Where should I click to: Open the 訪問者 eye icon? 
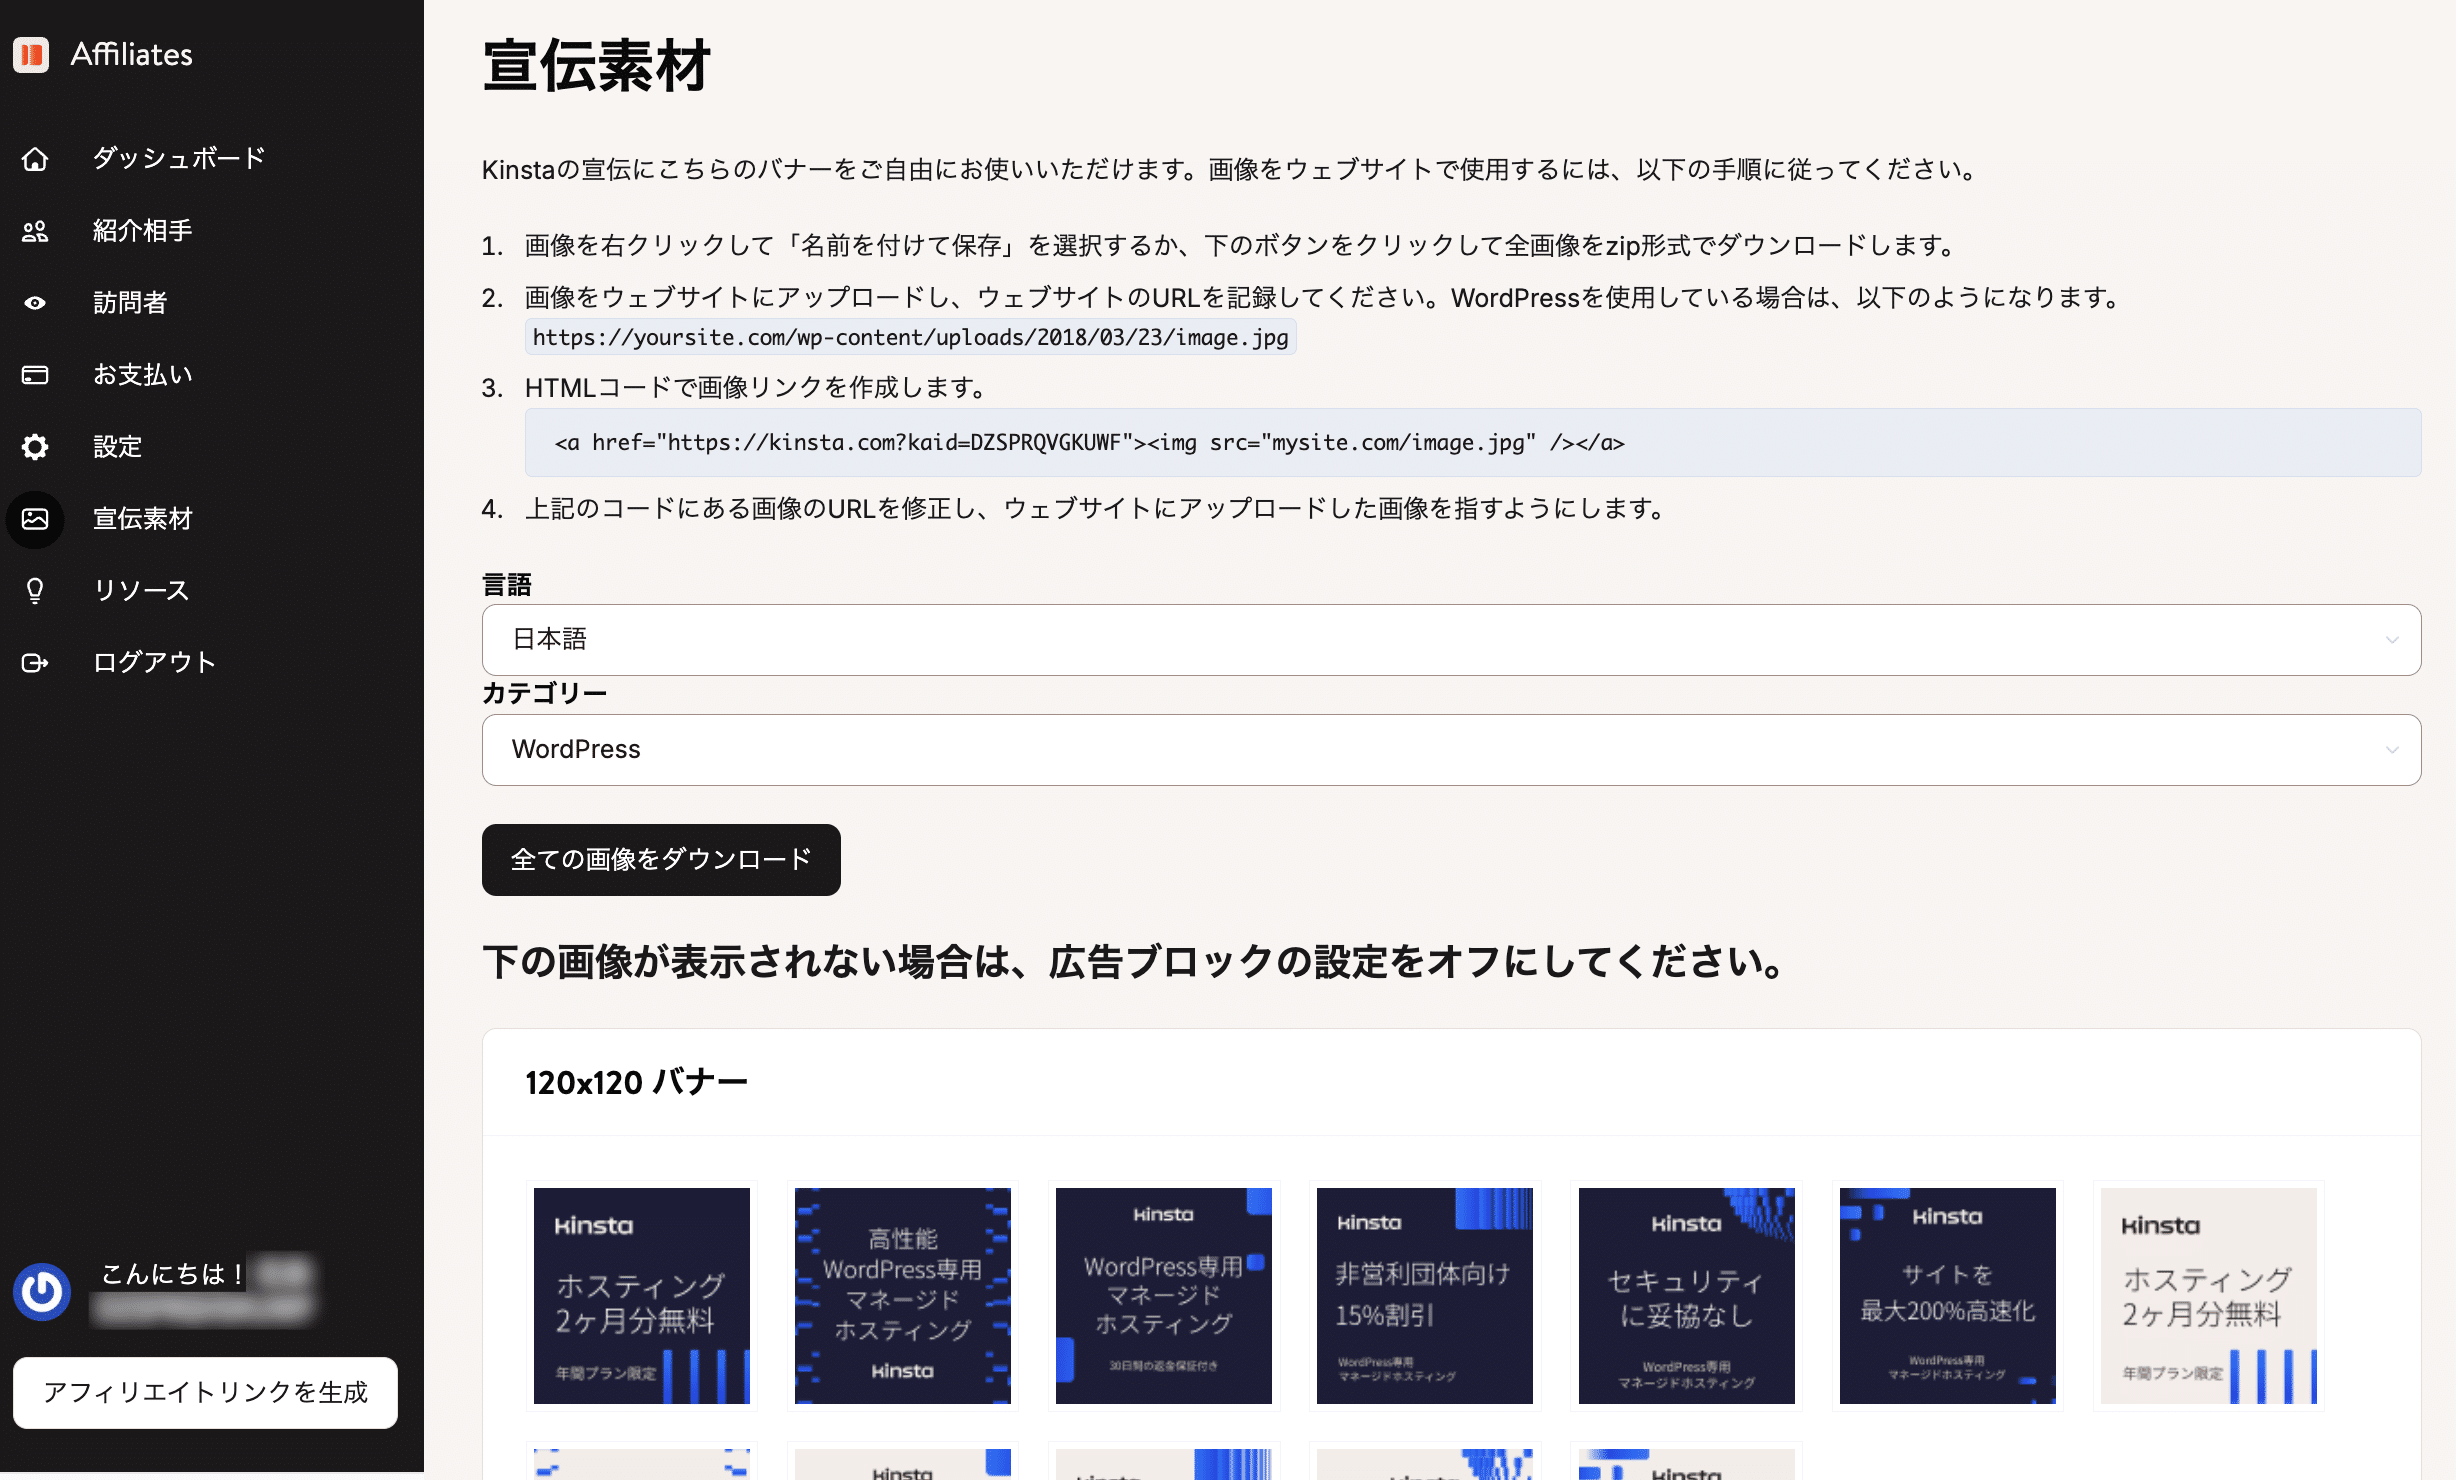pyautogui.click(x=35, y=302)
